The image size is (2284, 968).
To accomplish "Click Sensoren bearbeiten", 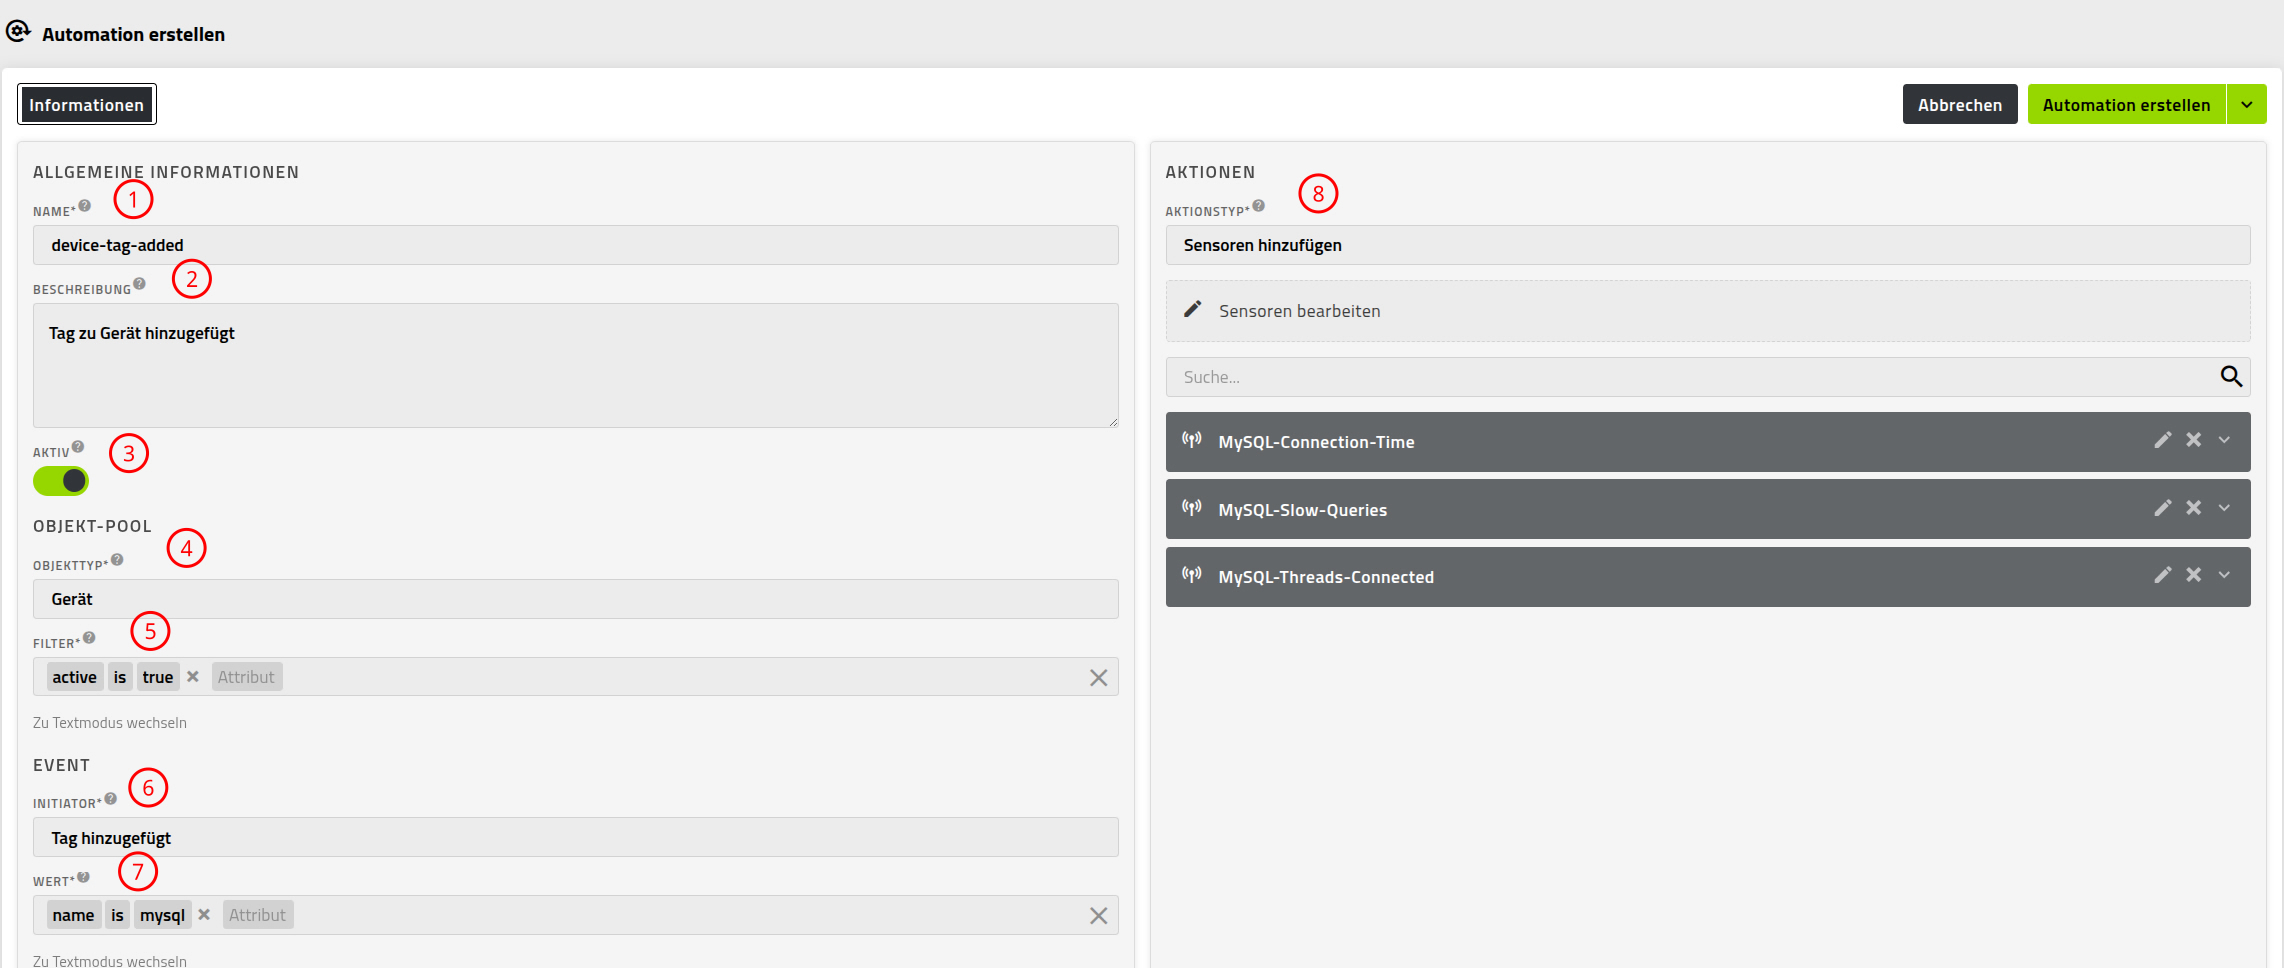I will click(1708, 311).
